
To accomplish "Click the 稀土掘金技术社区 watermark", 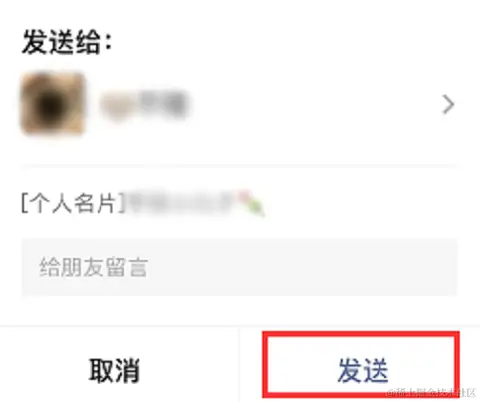I will coord(431,392).
